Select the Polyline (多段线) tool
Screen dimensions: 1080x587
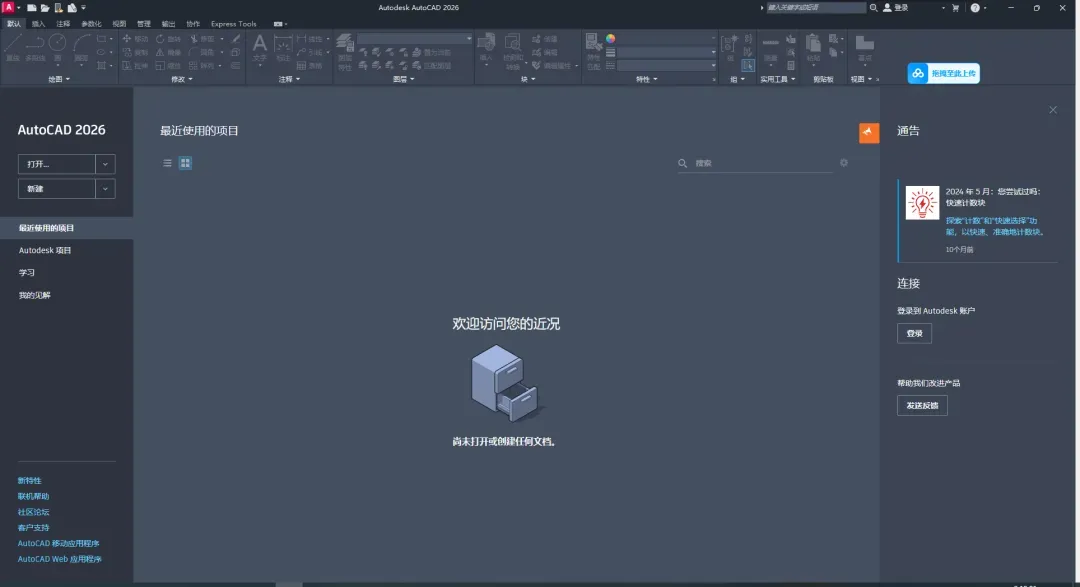pyautogui.click(x=35, y=48)
